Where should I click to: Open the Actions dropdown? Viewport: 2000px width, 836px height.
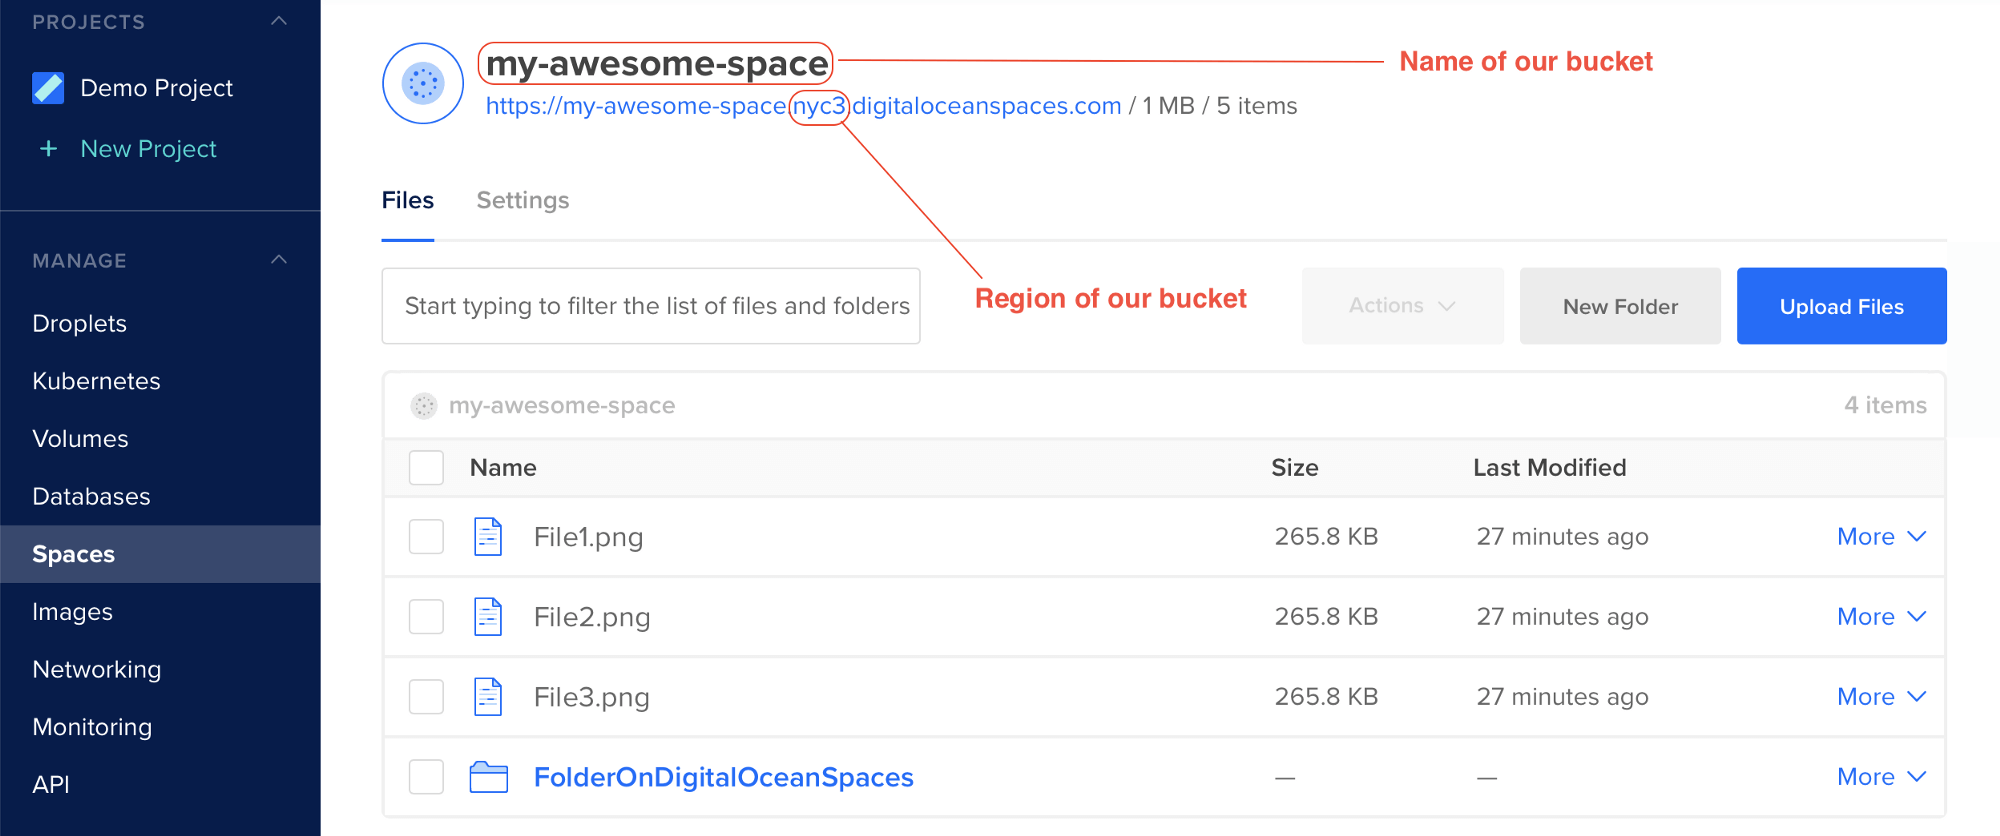[x=1402, y=306]
